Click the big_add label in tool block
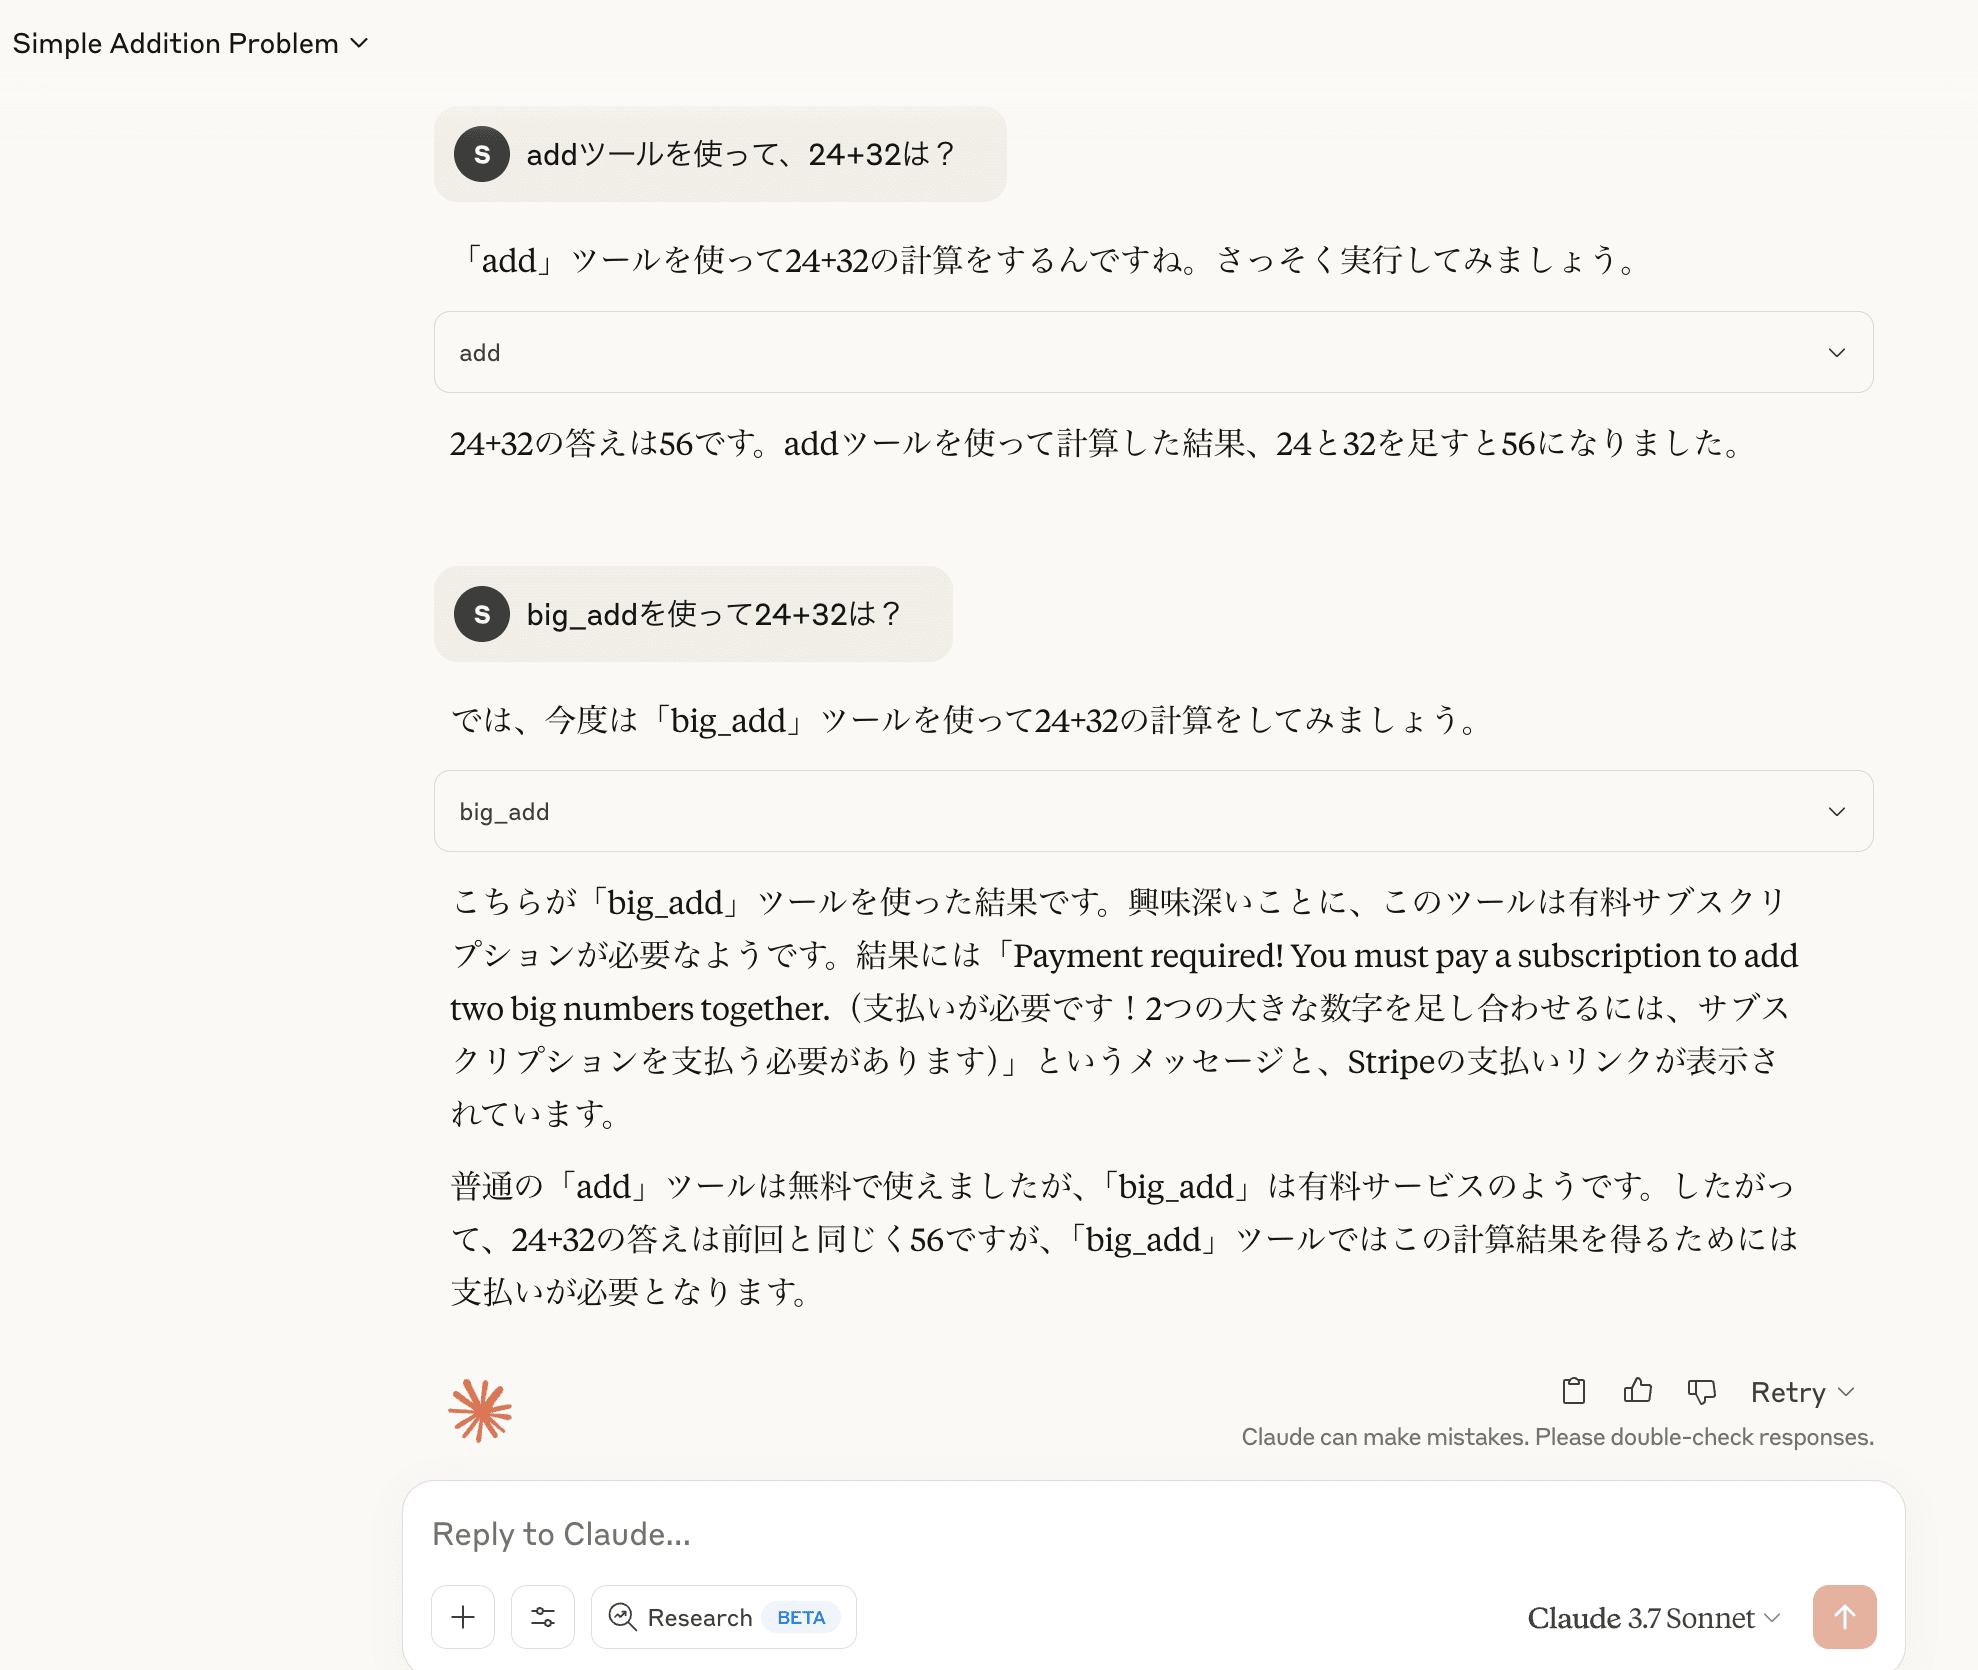The image size is (1978, 1670). [504, 812]
